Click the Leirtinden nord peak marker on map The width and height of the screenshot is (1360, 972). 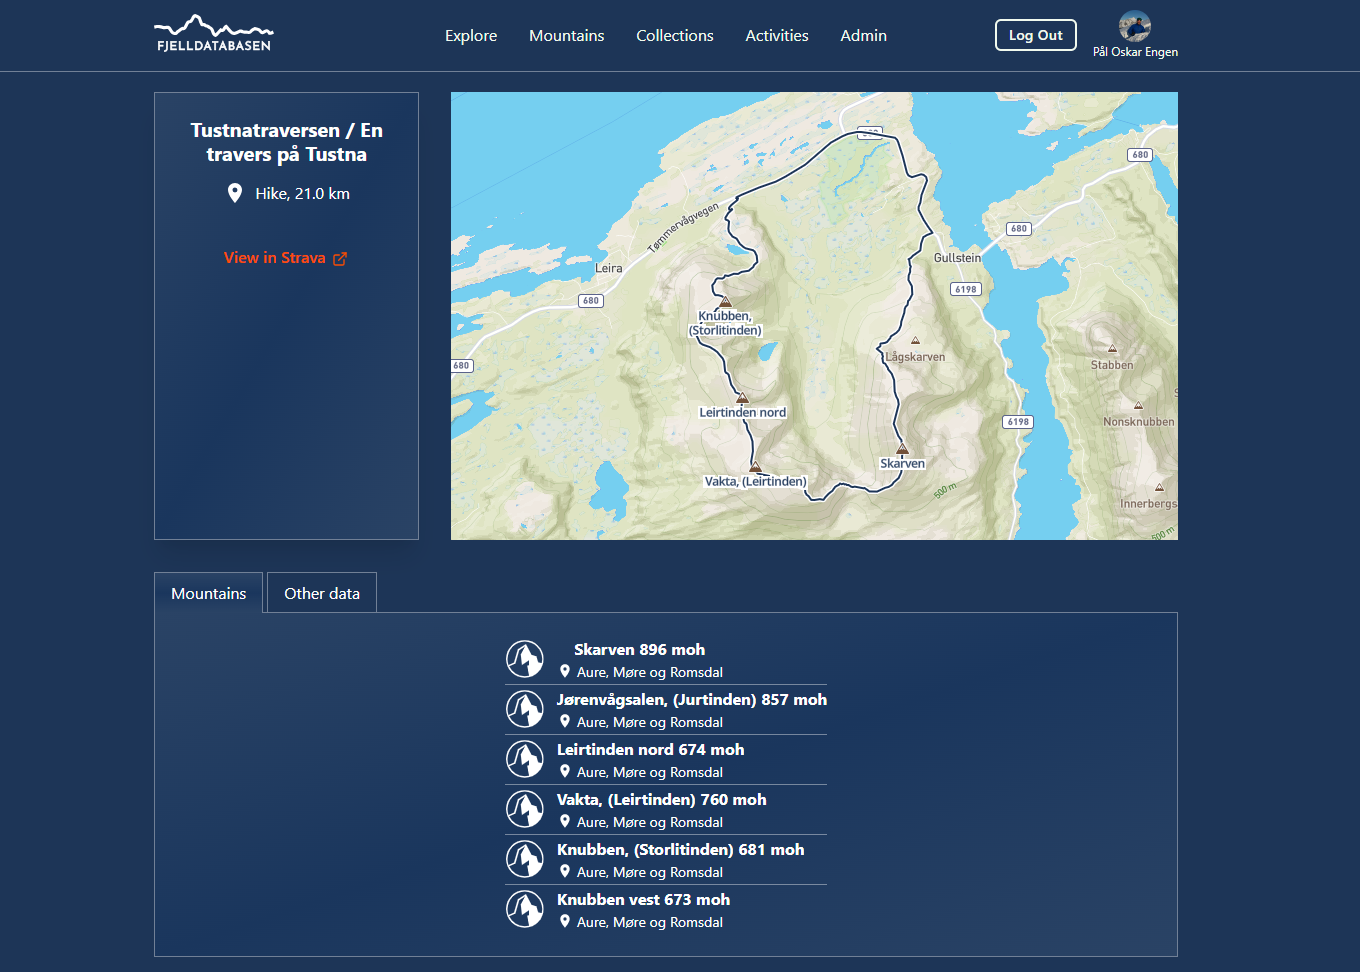pyautogui.click(x=742, y=398)
